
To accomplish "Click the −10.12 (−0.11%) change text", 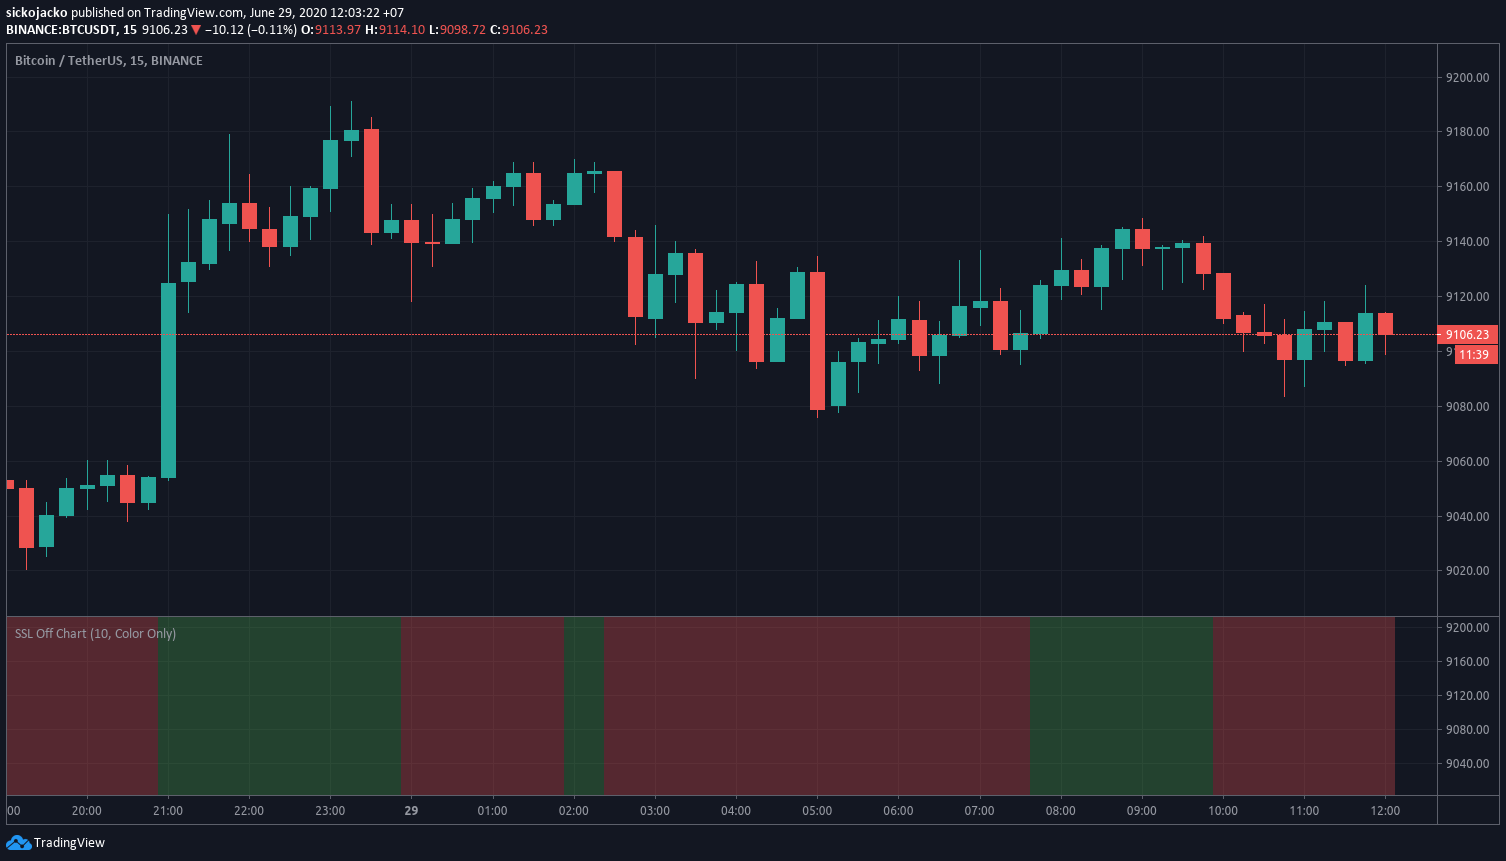I will pos(251,29).
